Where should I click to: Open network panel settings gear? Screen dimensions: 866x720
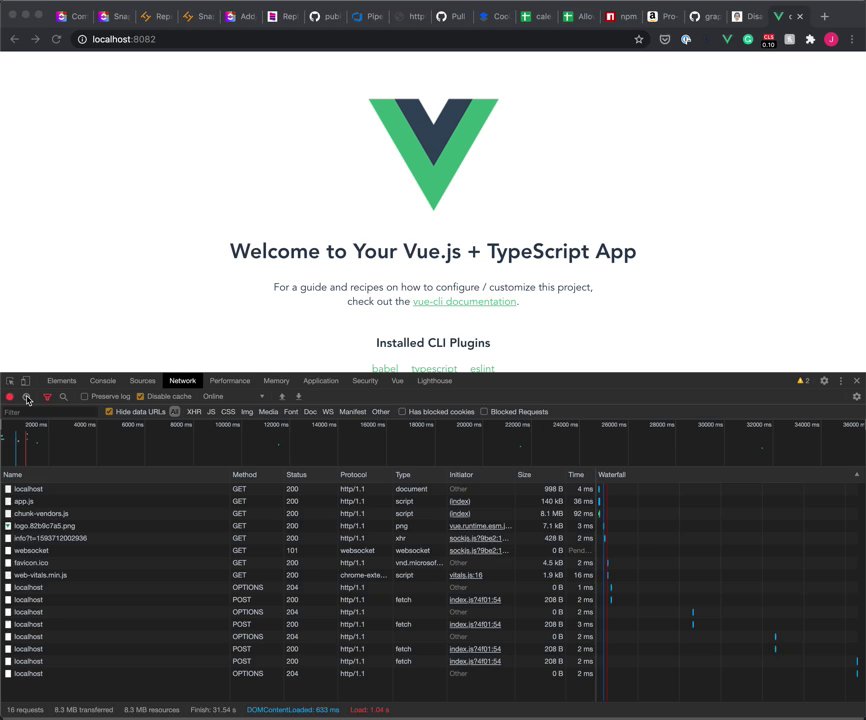click(x=857, y=396)
